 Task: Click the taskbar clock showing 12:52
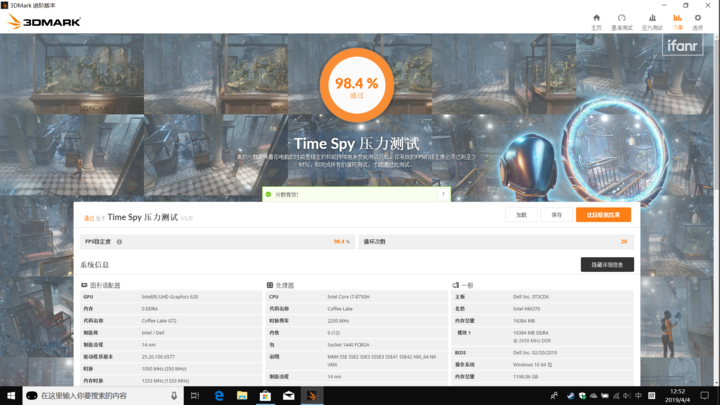coord(678,395)
